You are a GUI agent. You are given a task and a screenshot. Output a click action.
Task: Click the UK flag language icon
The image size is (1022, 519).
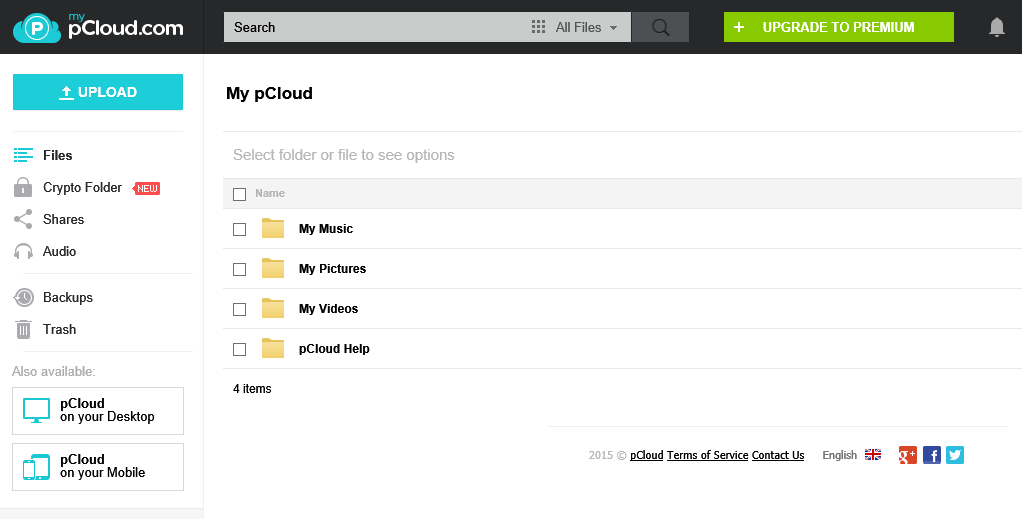[873, 455]
